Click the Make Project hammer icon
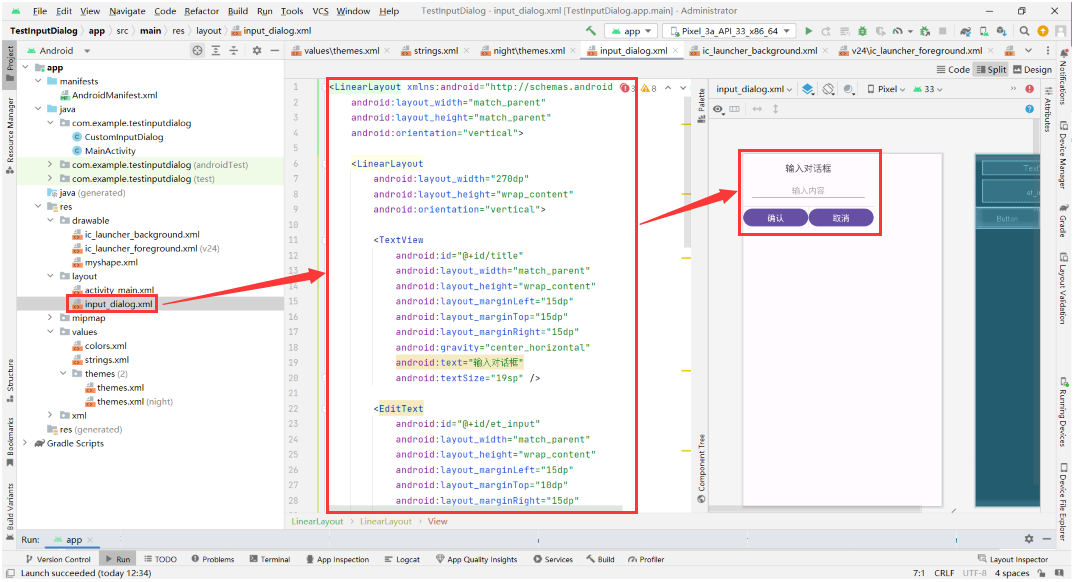Image resolution: width=1075 pixels, height=582 pixels. point(590,31)
